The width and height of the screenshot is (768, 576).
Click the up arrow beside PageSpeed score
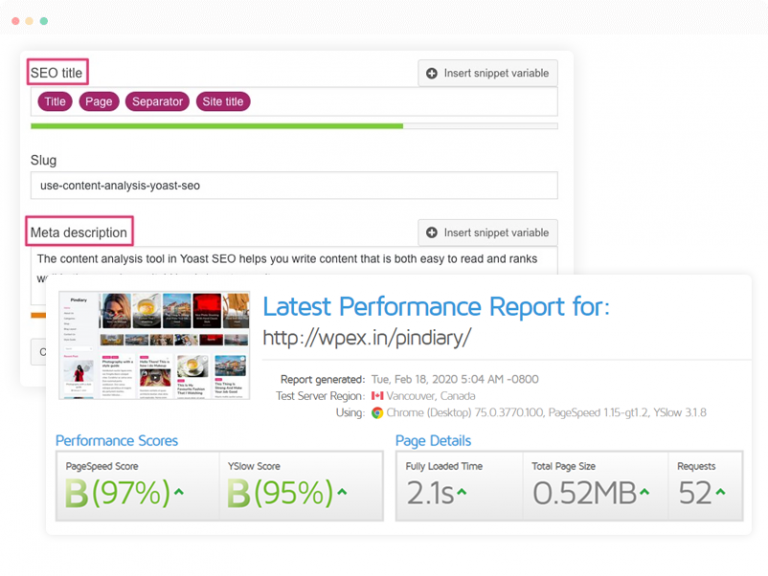point(179,492)
